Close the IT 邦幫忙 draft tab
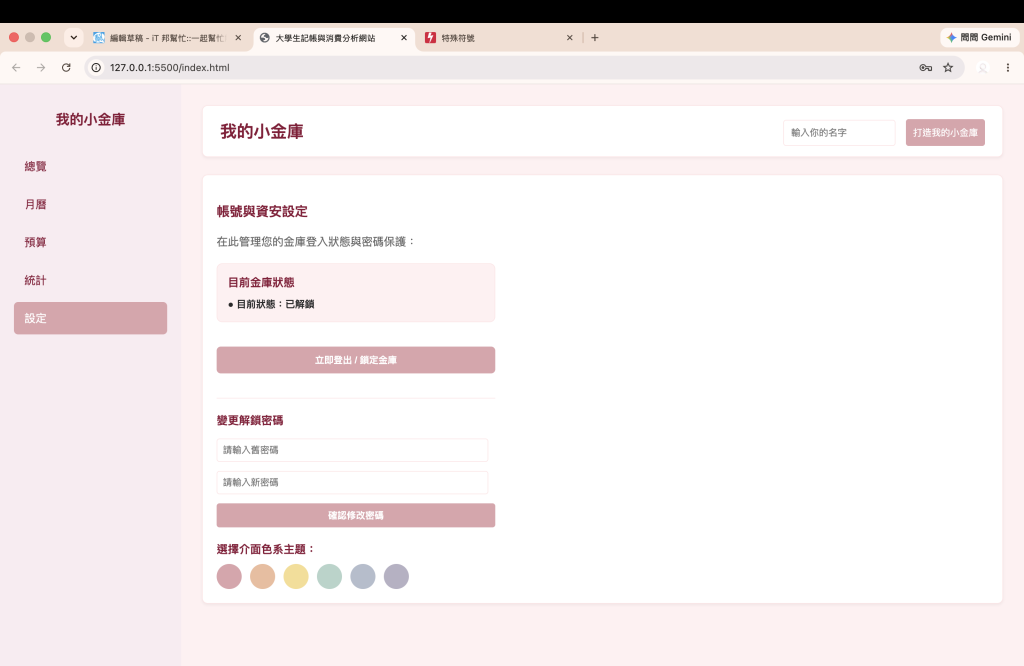This screenshot has height=666, width=1024. tap(238, 38)
